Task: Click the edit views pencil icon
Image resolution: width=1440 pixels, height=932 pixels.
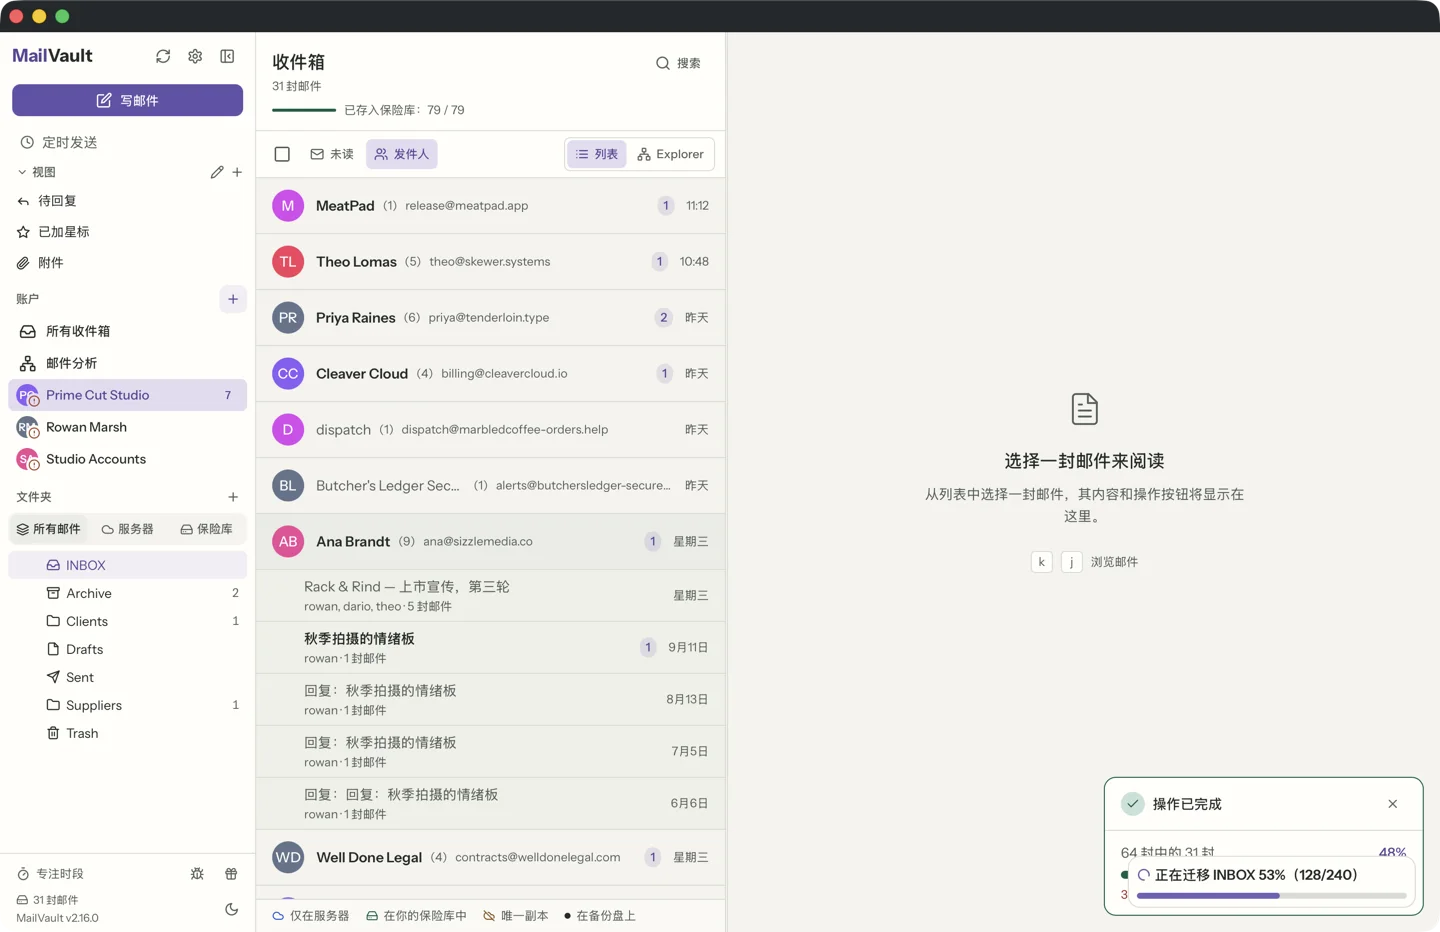Action: coord(217,172)
